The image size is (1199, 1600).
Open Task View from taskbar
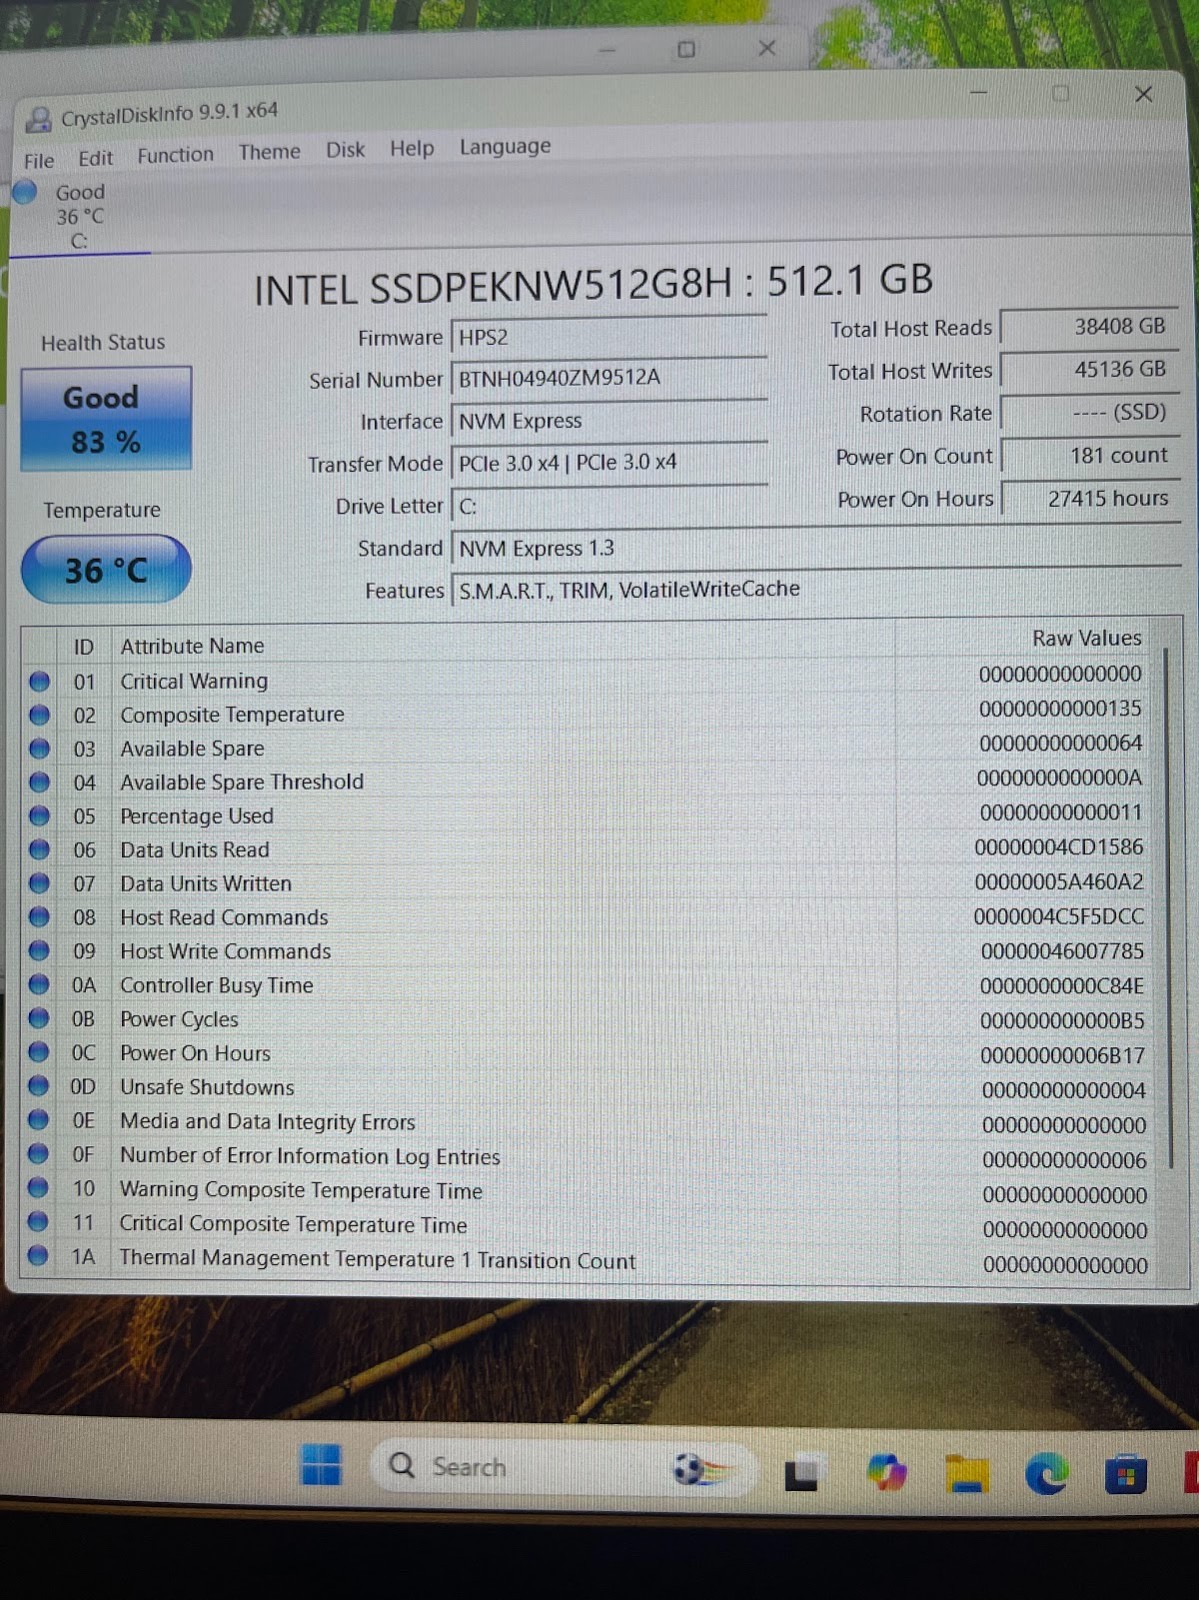coord(801,1473)
